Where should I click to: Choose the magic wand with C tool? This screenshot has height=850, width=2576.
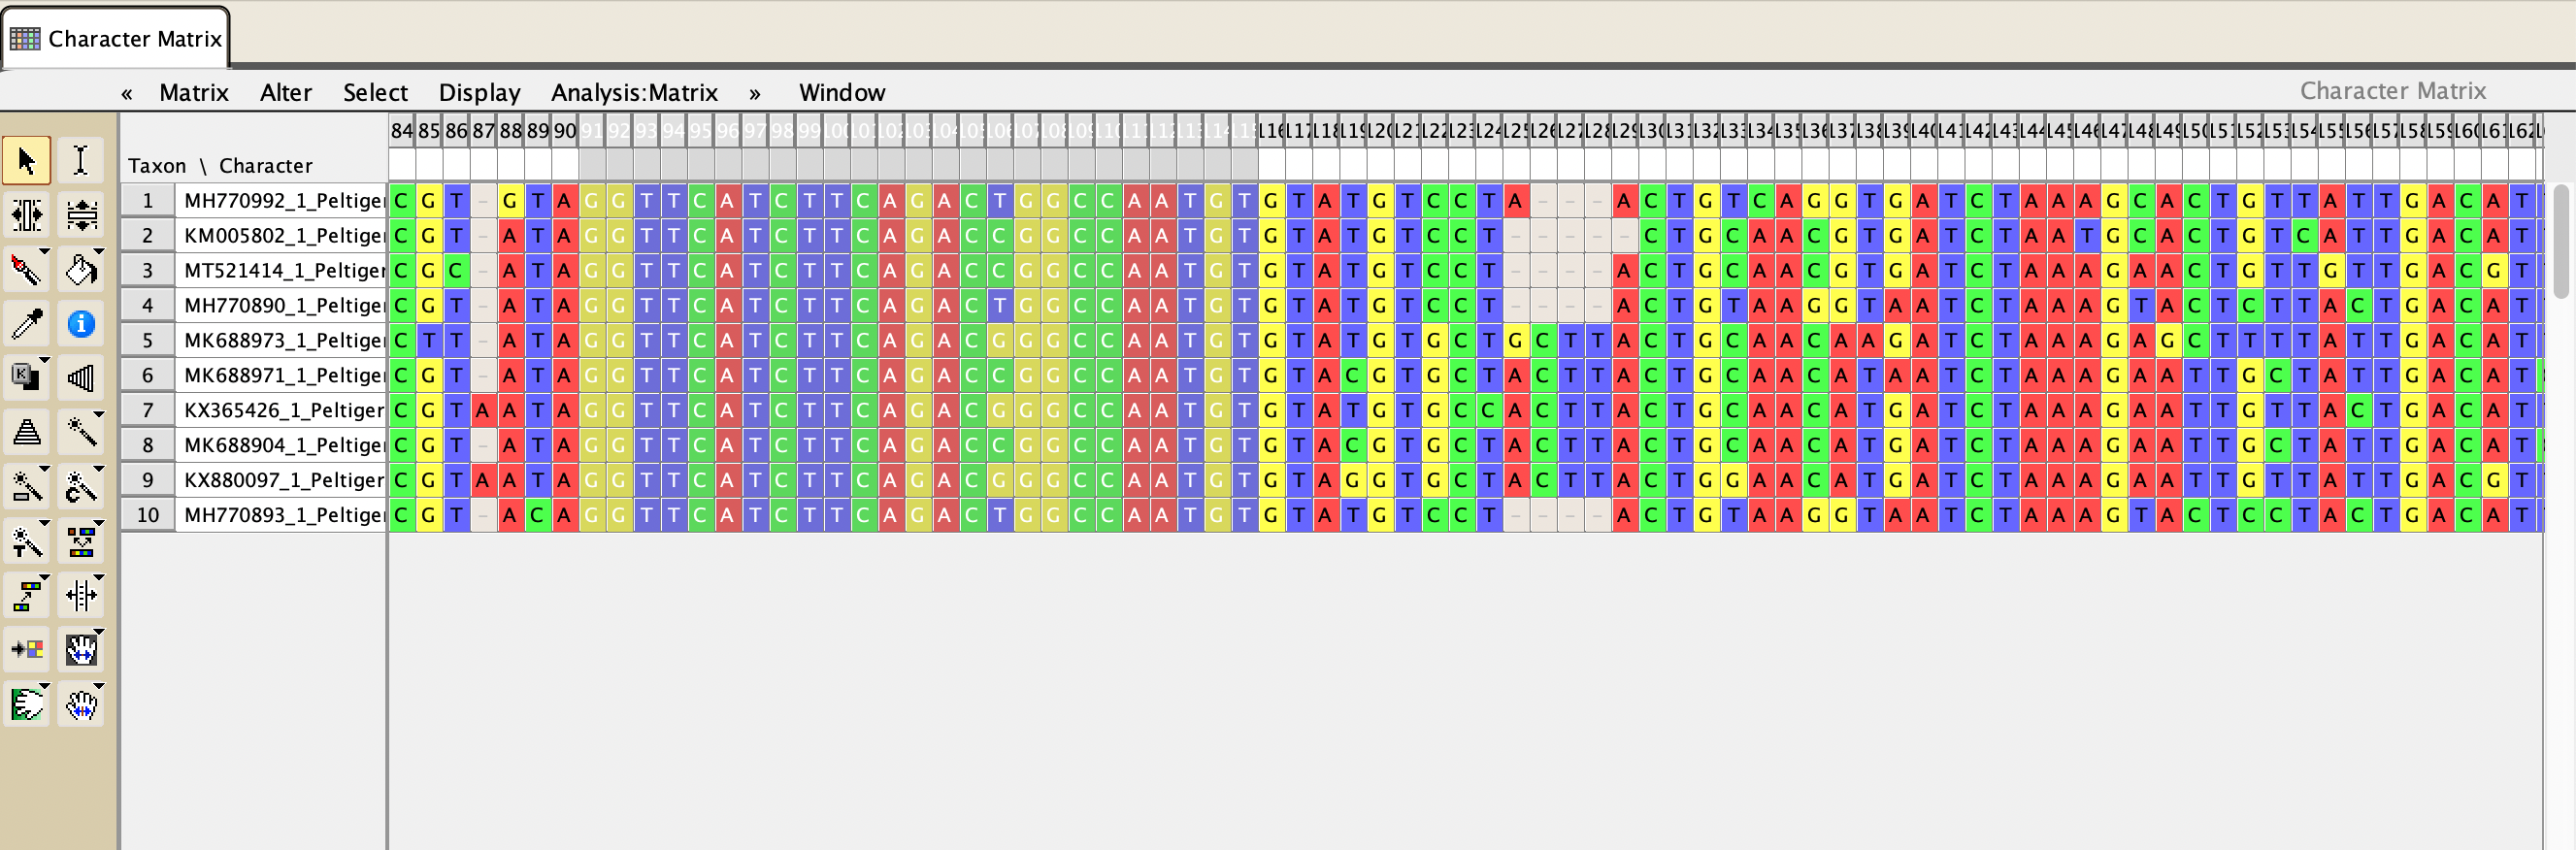click(x=81, y=487)
